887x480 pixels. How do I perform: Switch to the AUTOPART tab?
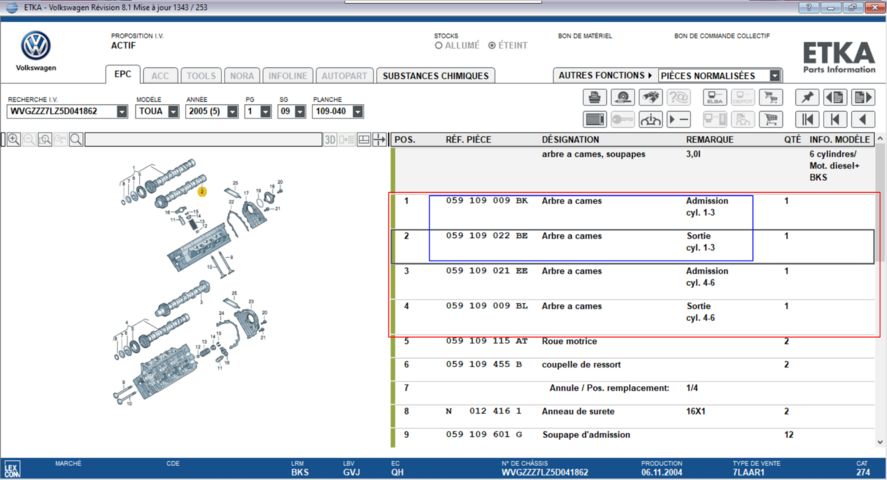[x=345, y=76]
